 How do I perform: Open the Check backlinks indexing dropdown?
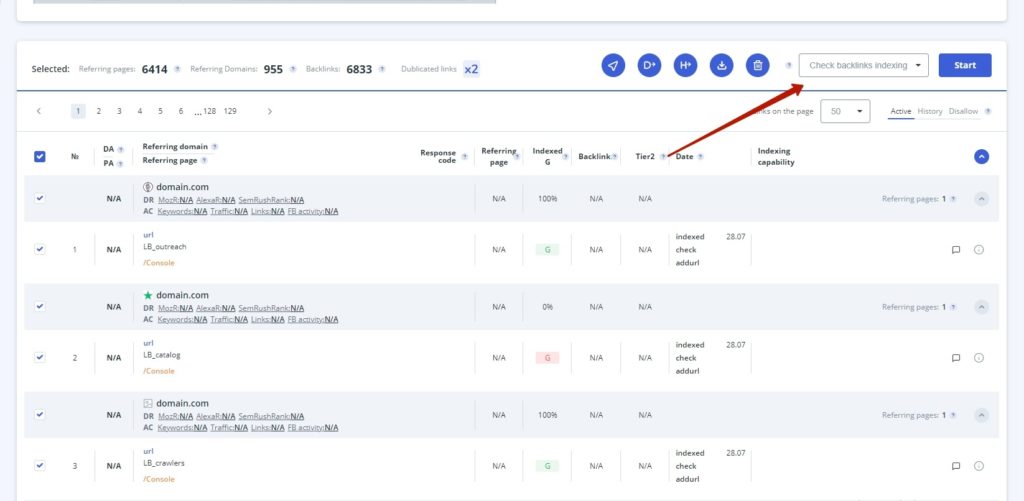(x=864, y=66)
